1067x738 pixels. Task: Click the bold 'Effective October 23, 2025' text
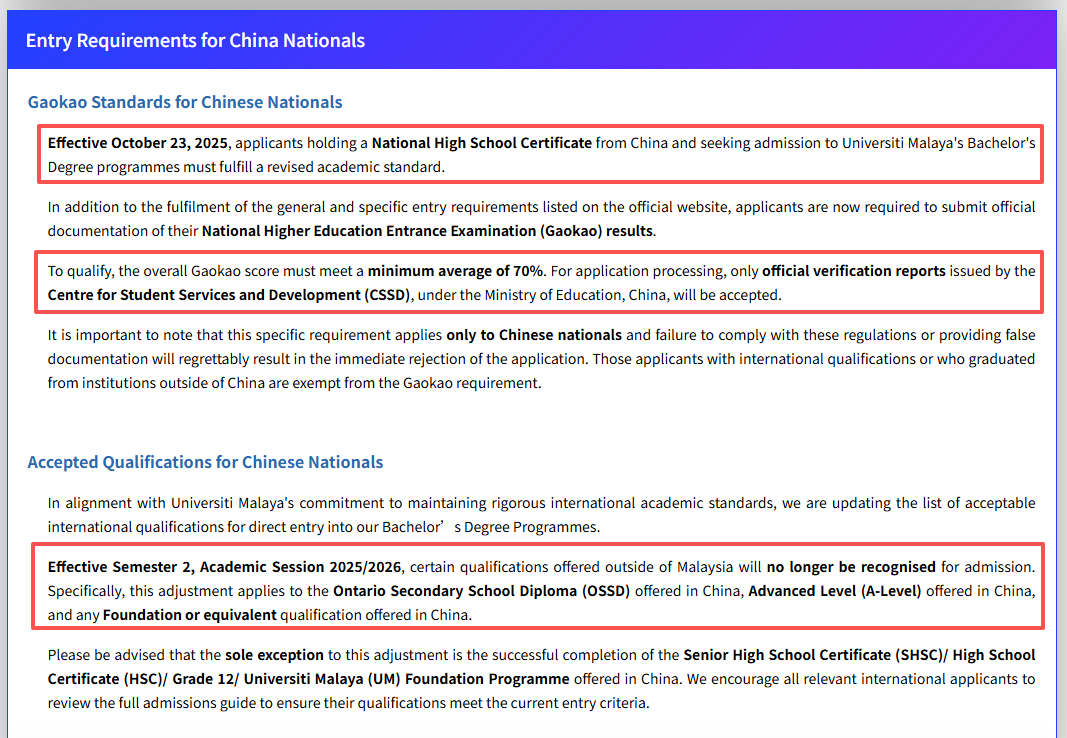[x=138, y=143]
